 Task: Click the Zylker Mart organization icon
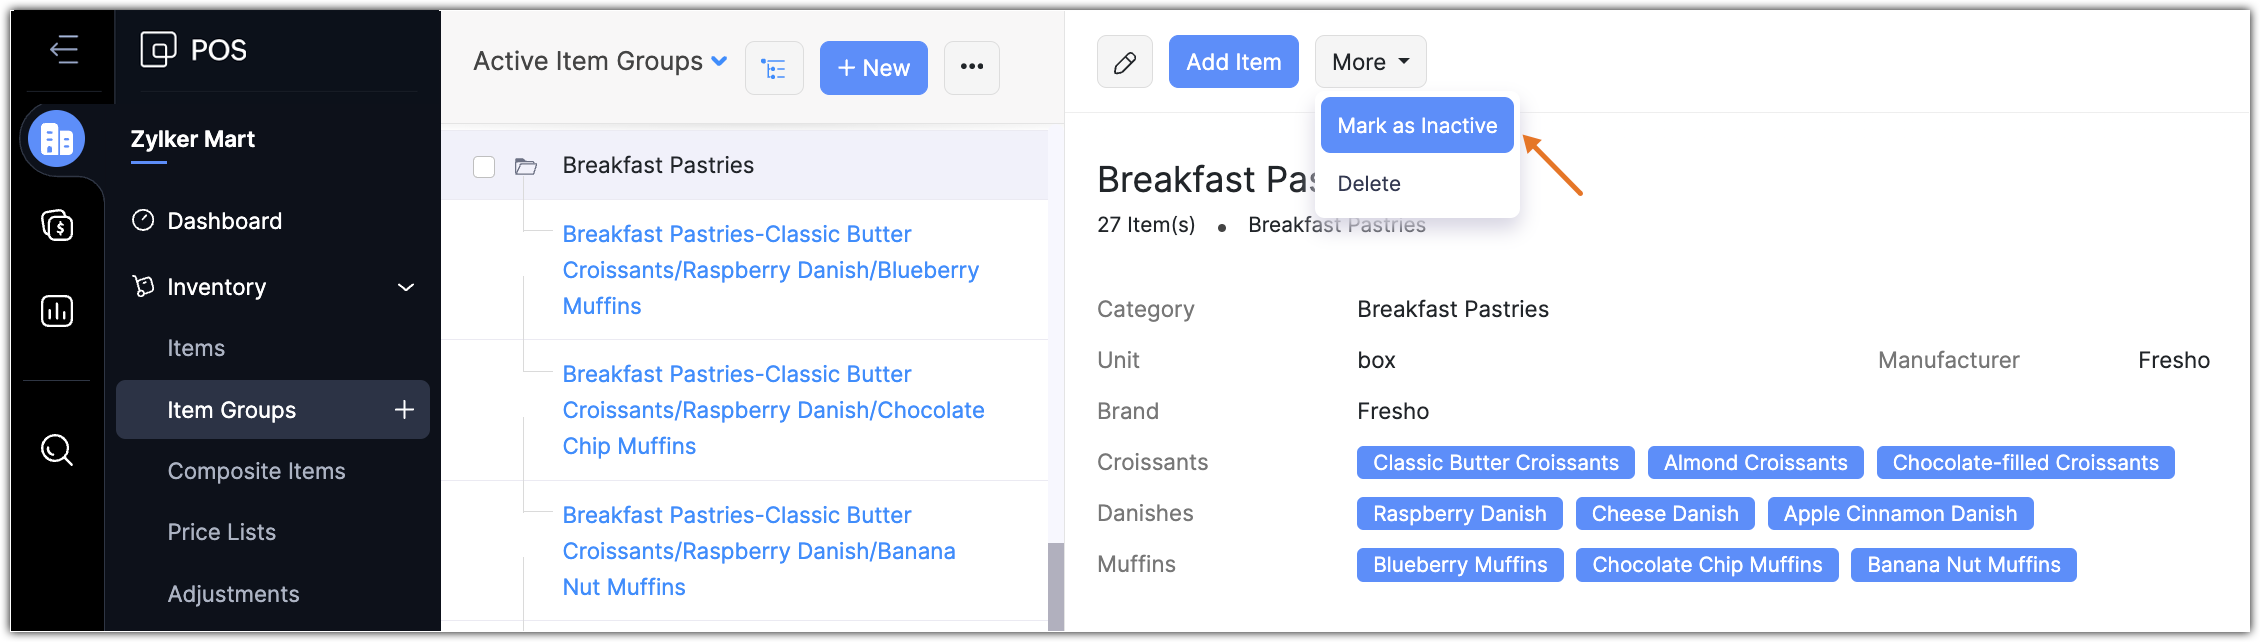[57, 139]
